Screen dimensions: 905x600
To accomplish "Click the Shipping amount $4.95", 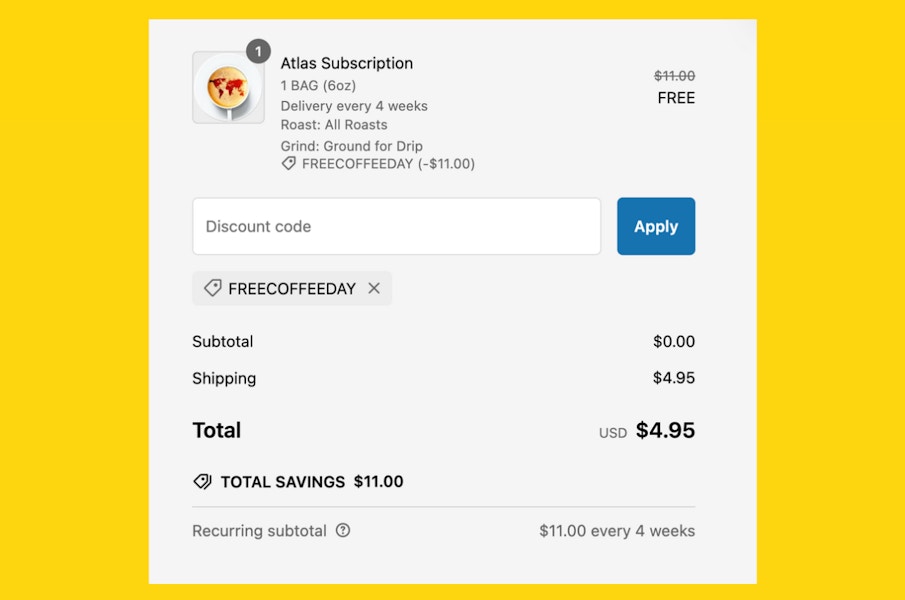I will pos(673,378).
